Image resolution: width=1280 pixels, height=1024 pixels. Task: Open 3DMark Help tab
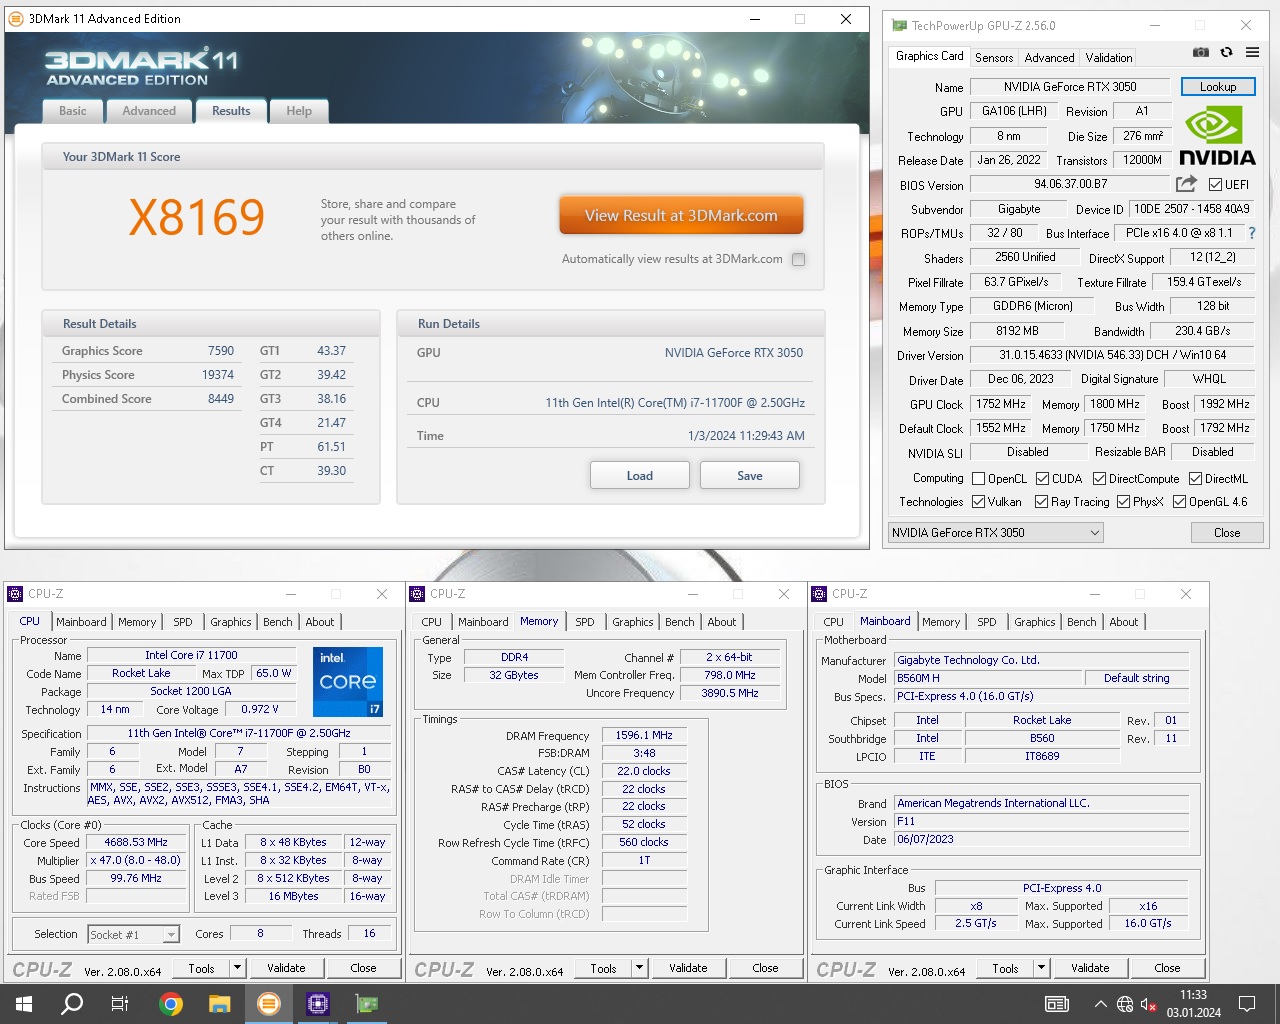click(299, 111)
